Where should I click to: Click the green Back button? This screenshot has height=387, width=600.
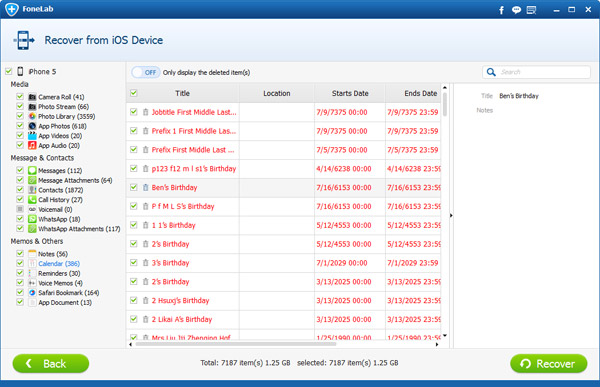(x=51, y=363)
